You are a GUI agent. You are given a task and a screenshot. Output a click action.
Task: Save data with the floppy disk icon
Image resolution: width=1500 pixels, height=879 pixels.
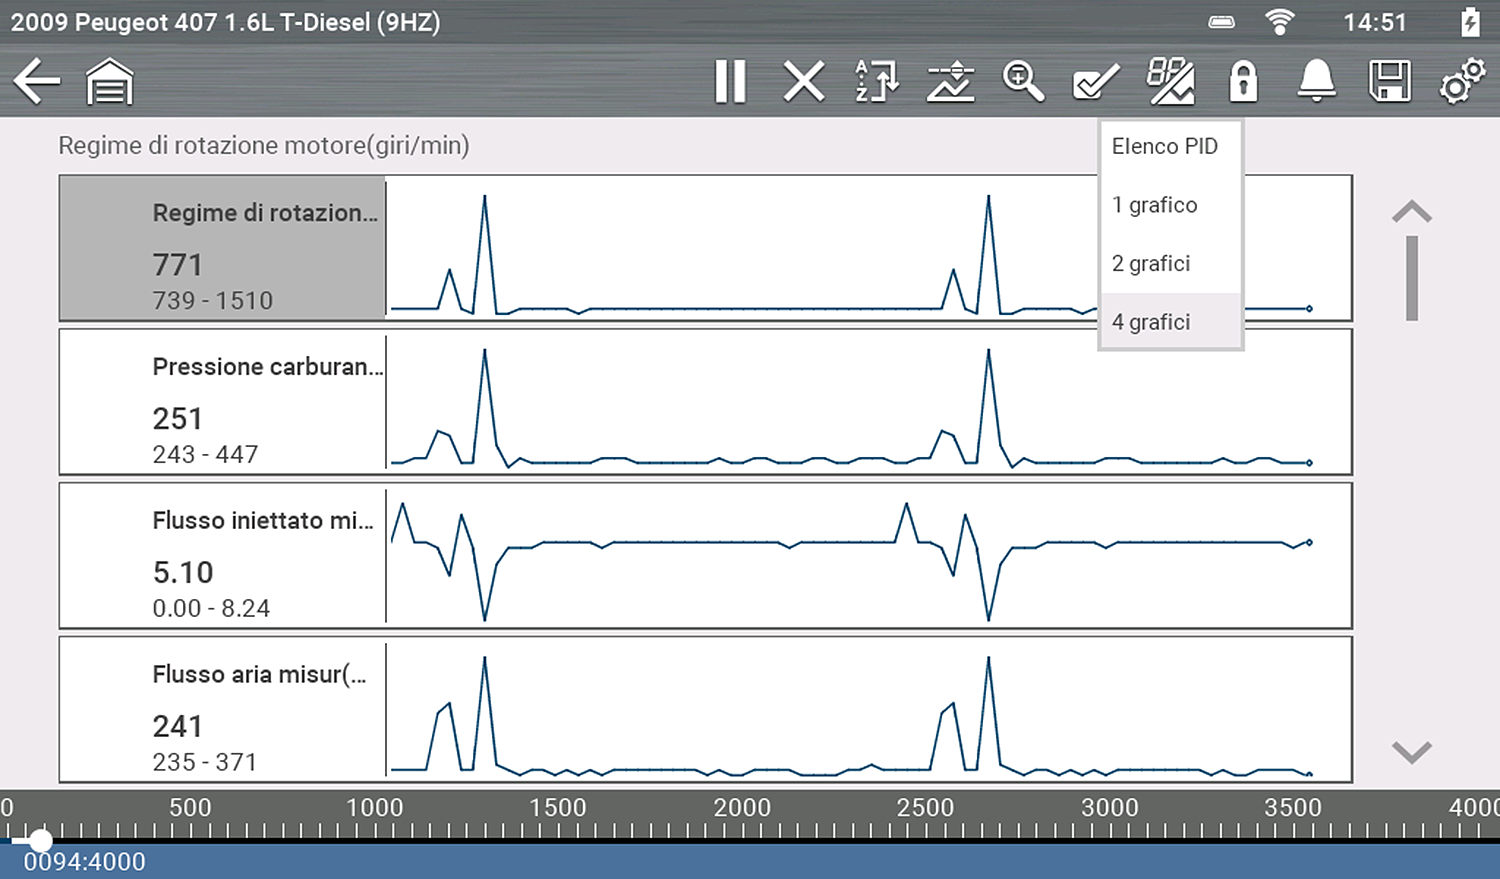(1389, 81)
